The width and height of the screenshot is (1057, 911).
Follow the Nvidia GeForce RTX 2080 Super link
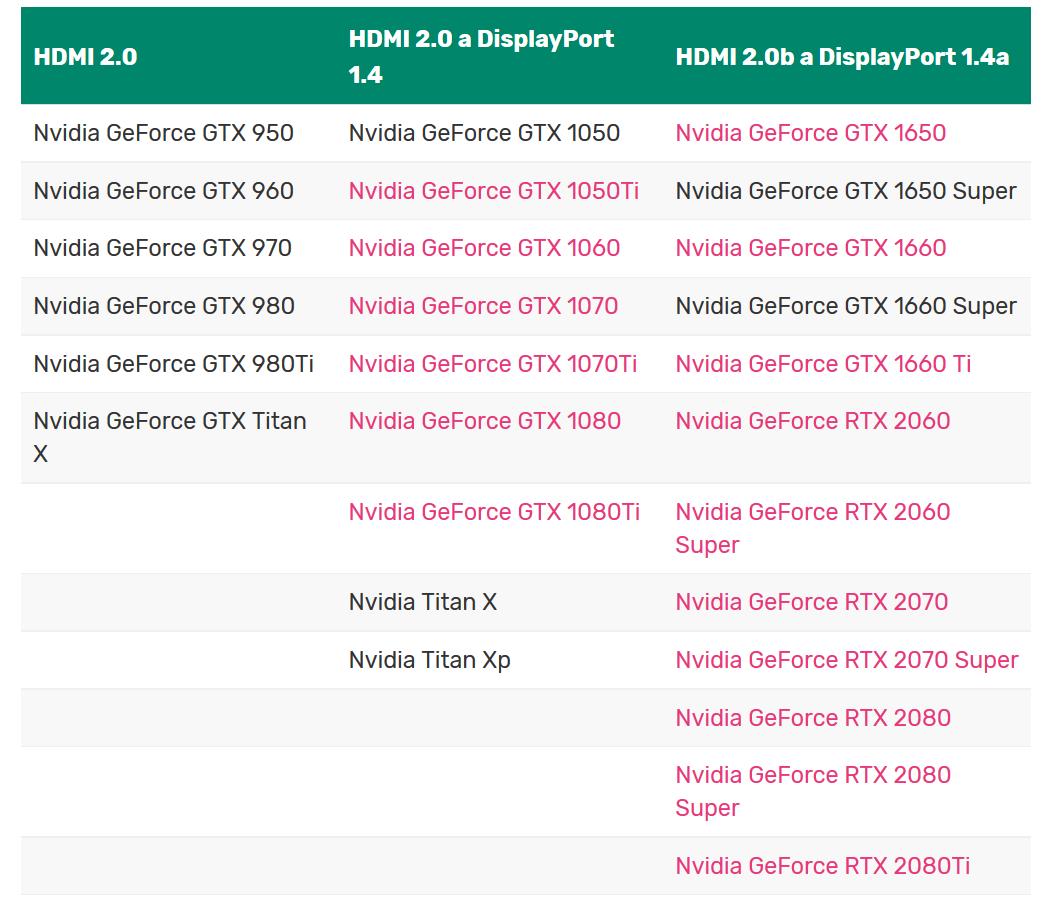coord(813,792)
